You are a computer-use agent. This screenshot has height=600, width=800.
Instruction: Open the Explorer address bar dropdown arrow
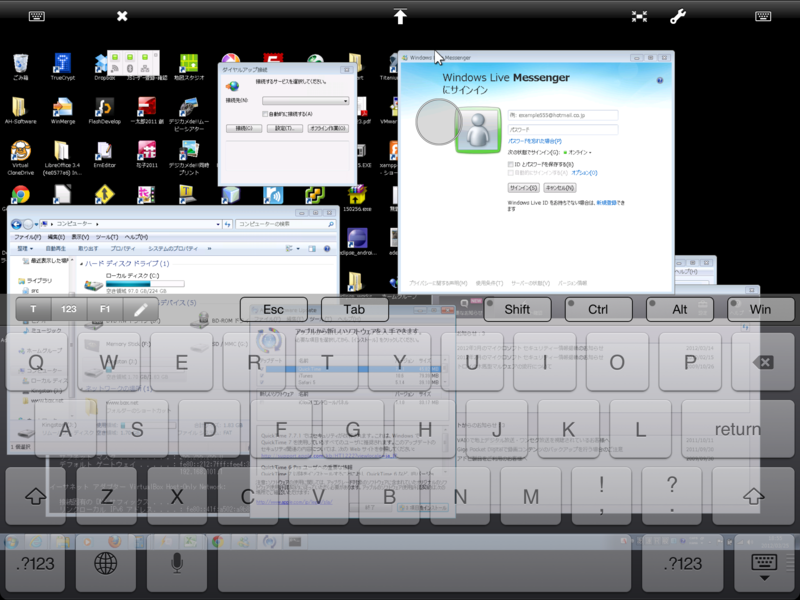tap(218, 224)
